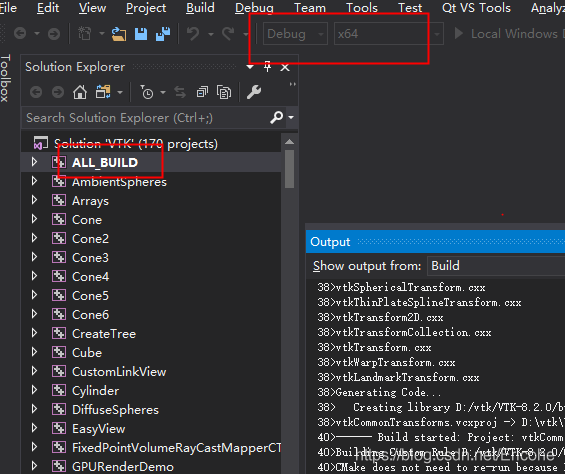
Task: Open the x64 platform dropdown
Action: tap(388, 34)
